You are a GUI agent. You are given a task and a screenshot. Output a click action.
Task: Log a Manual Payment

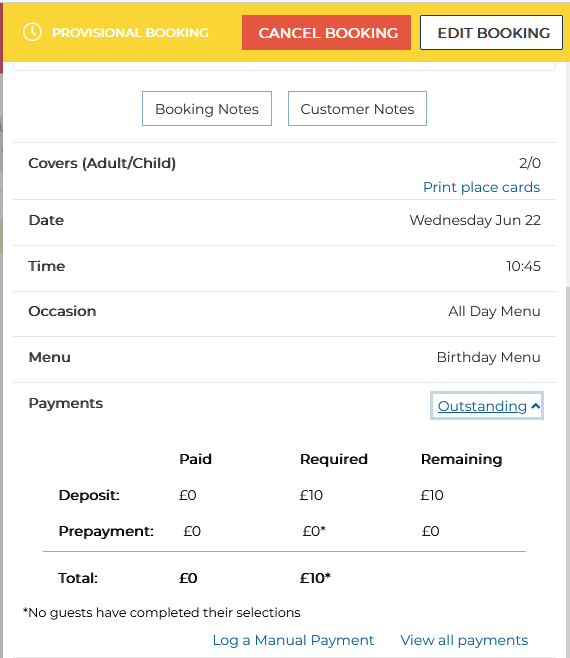coord(293,640)
